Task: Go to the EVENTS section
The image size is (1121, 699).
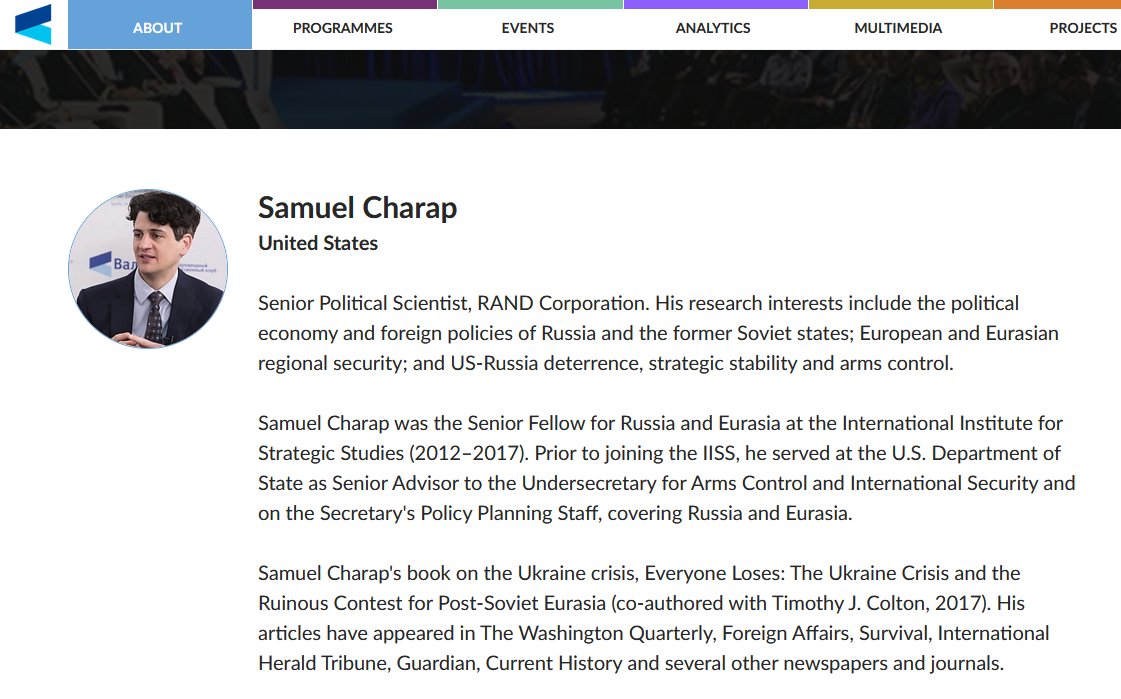Action: [528, 29]
